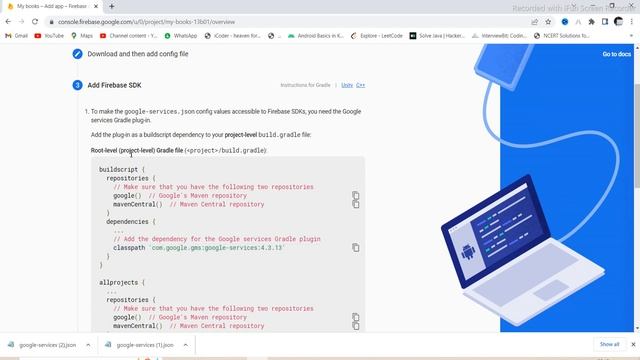Open the Maps bookmark

point(82,36)
